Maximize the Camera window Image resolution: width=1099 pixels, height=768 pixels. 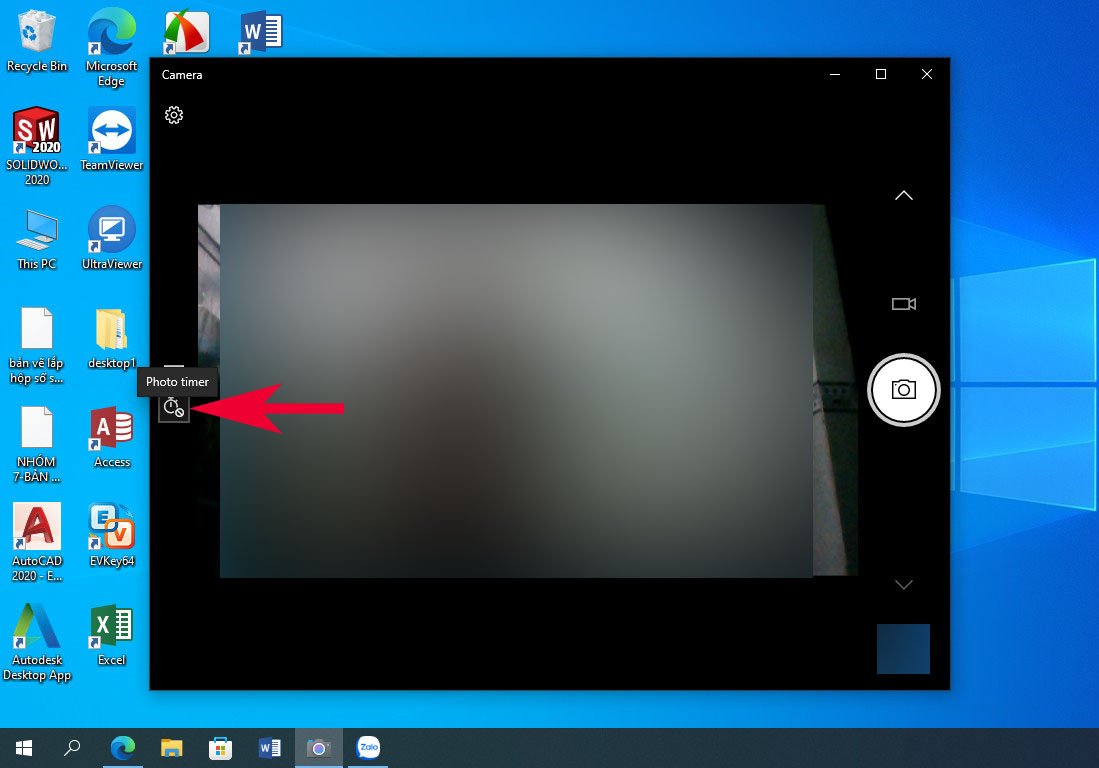[880, 74]
